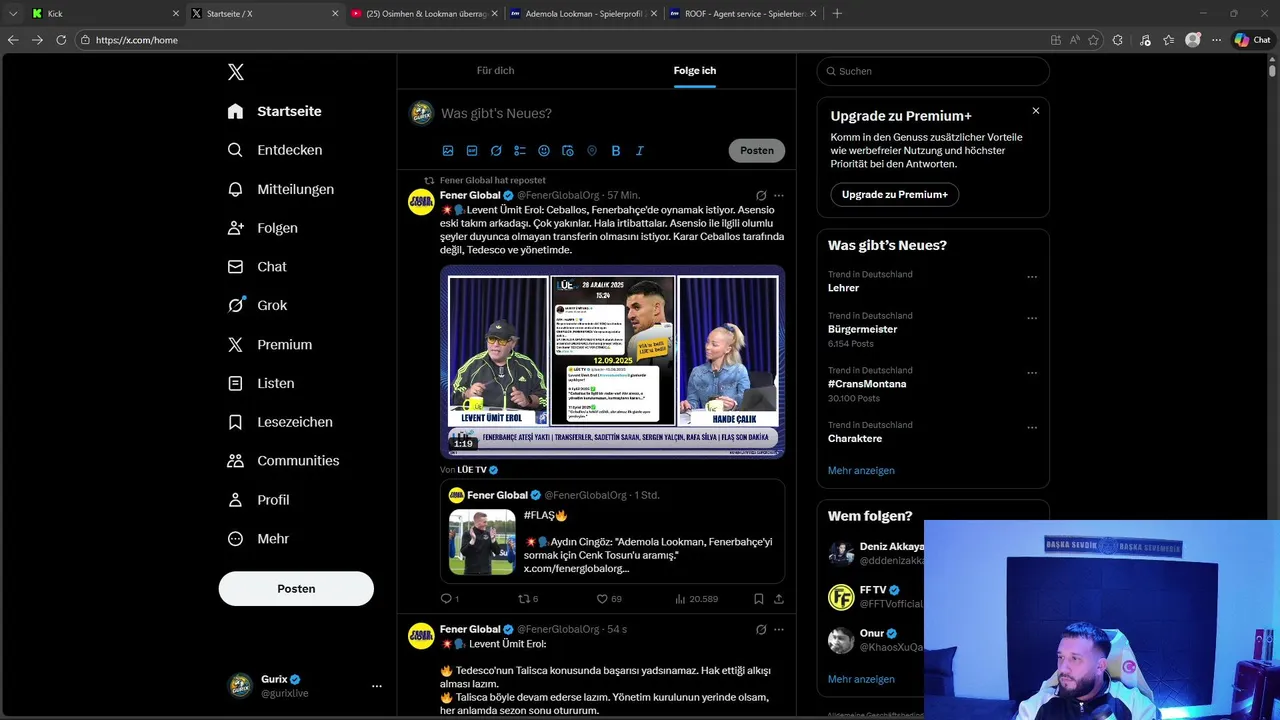Screen dimensions: 1280x720
Task: Add media image to the post
Action: pos(448,151)
